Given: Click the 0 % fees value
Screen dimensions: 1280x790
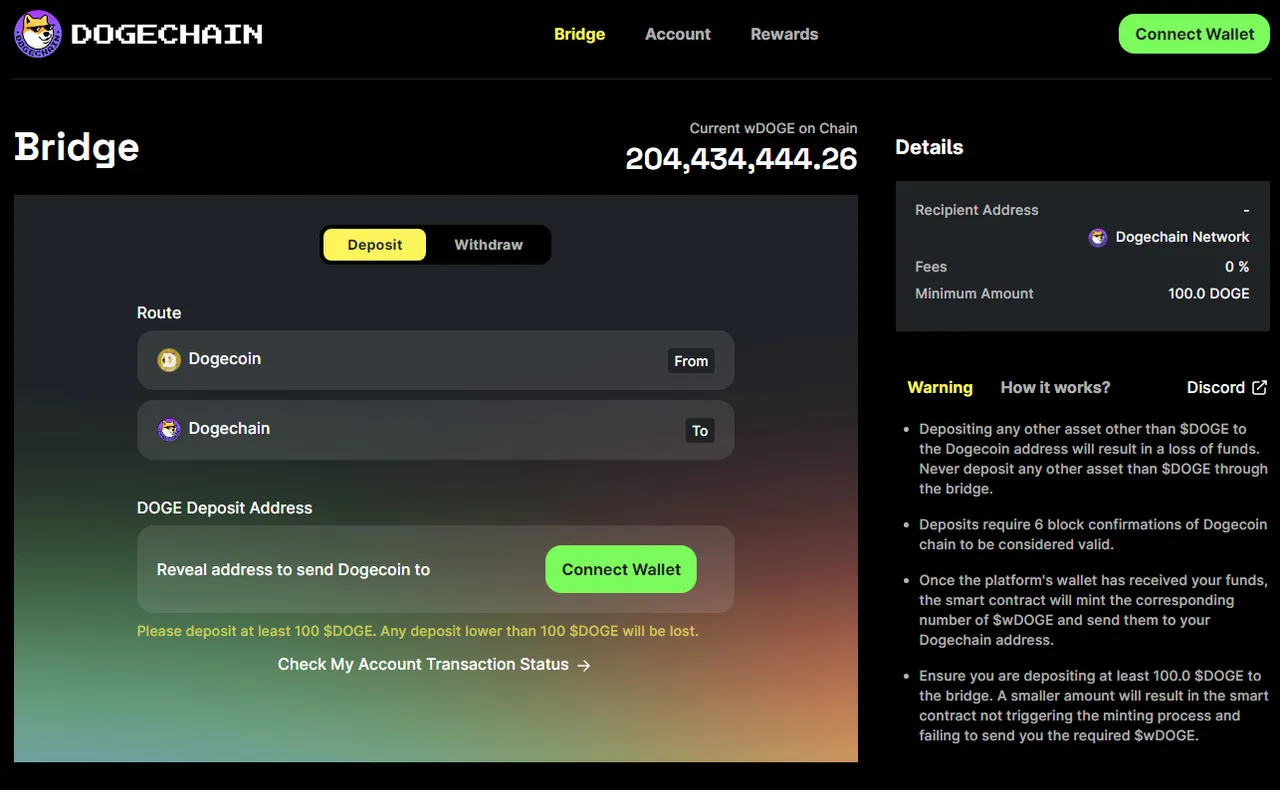Looking at the screenshot, I should point(1237,267).
